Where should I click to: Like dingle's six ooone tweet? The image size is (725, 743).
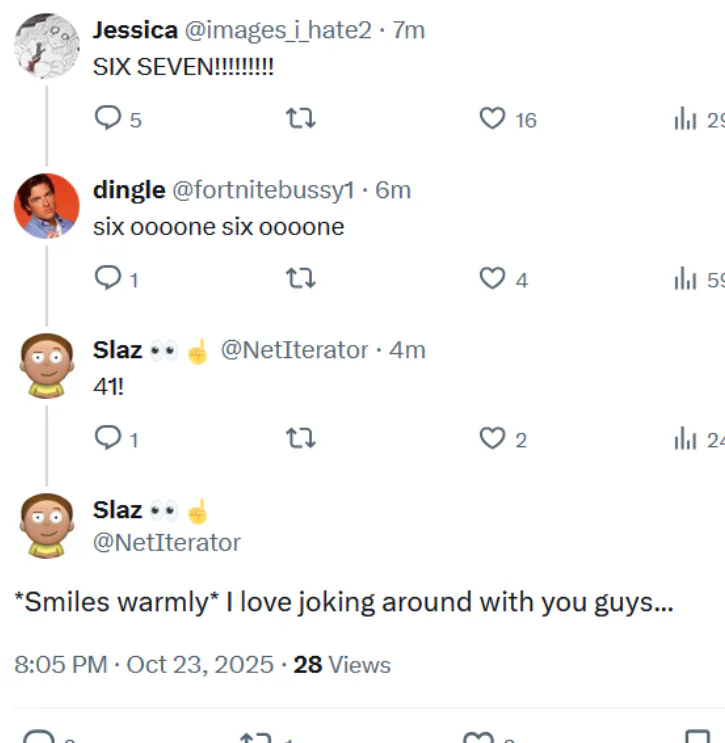[492, 279]
